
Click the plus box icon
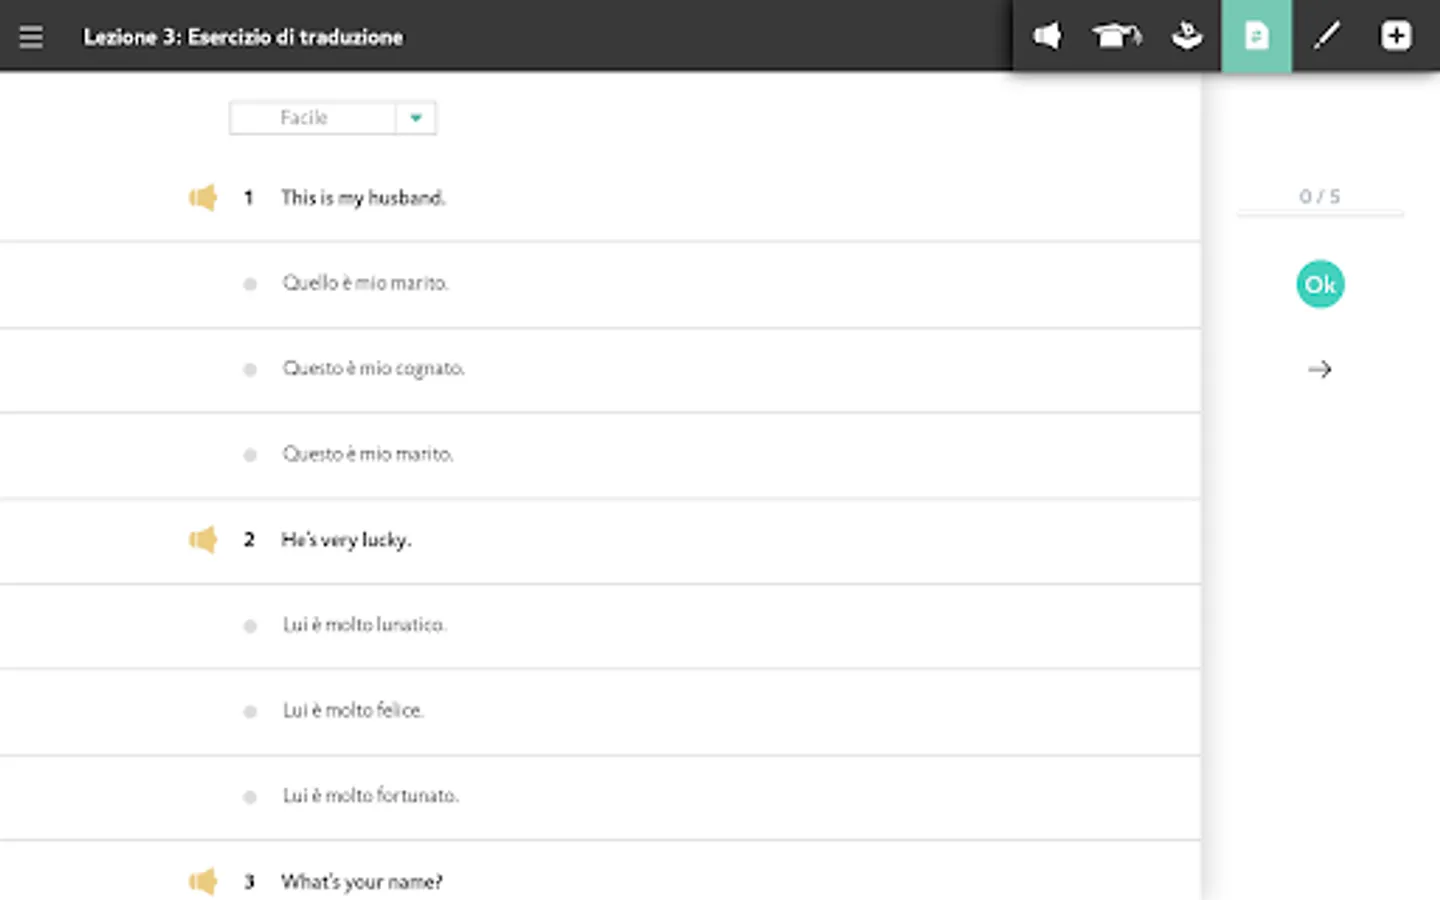tap(1396, 37)
